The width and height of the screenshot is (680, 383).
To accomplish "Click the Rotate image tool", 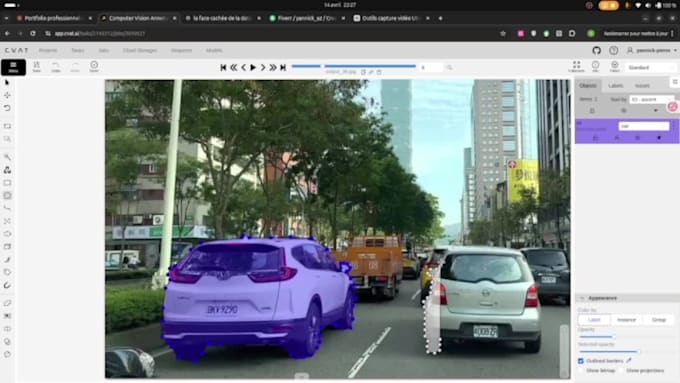I will coord(7,108).
